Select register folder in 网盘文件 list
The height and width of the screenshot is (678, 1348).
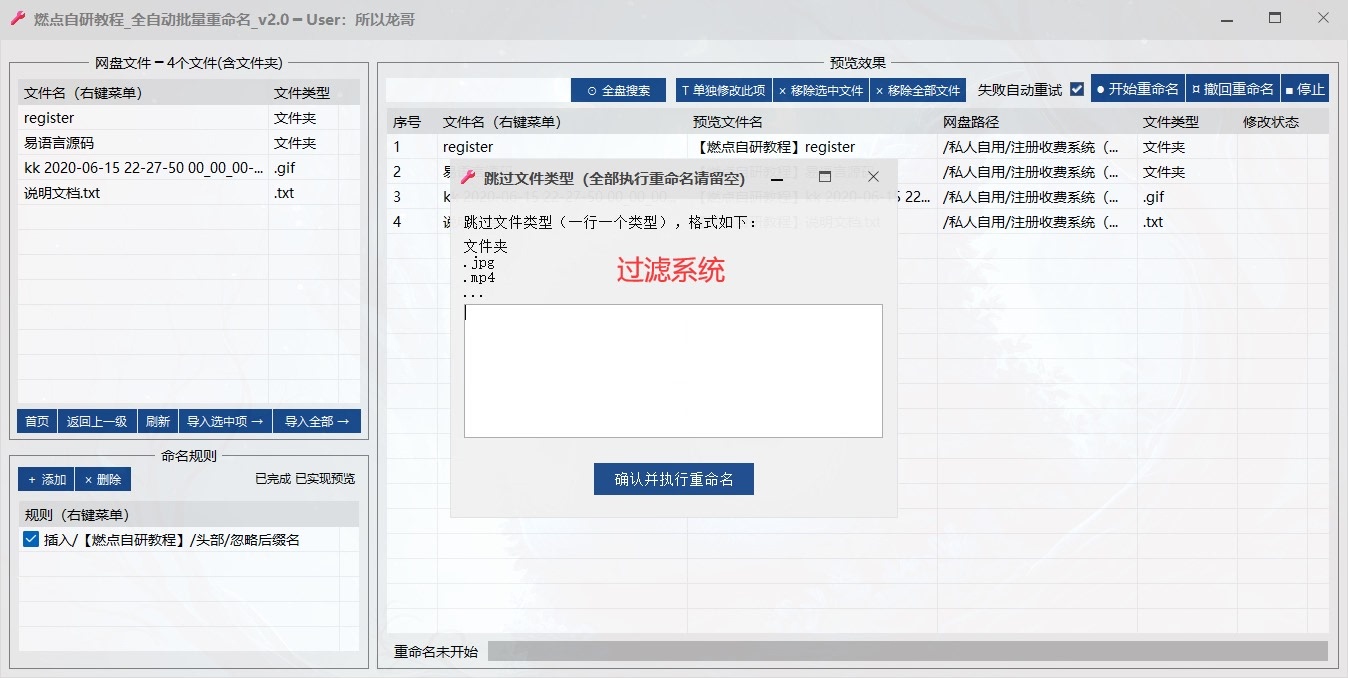(49, 118)
